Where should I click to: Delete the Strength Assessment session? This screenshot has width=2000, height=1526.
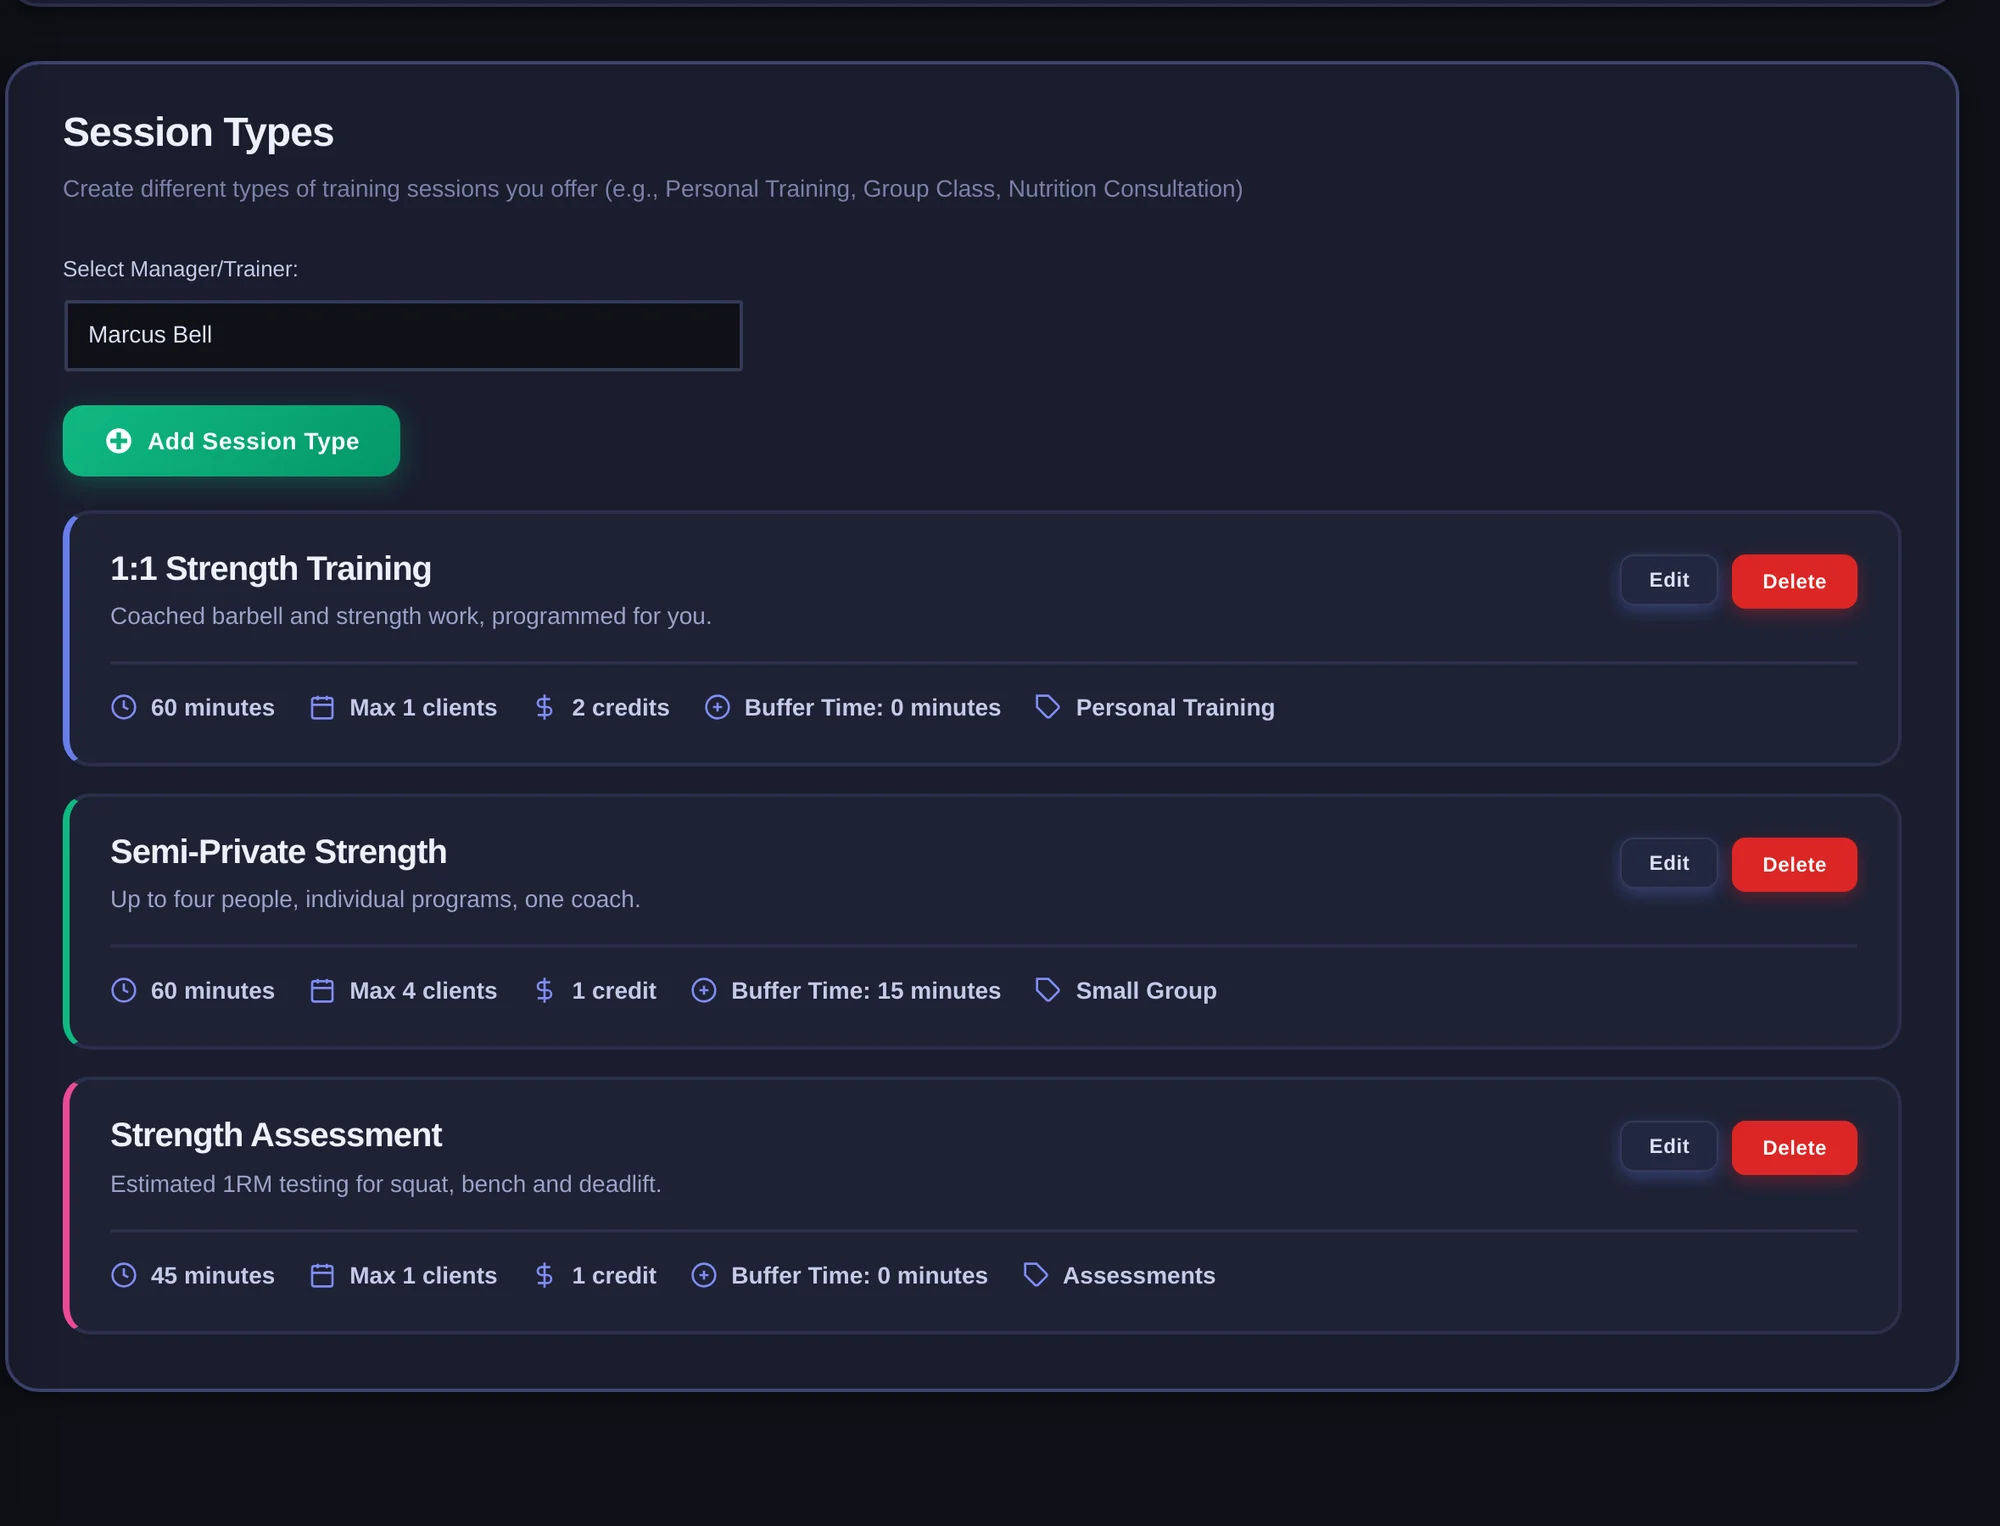click(x=1794, y=1147)
